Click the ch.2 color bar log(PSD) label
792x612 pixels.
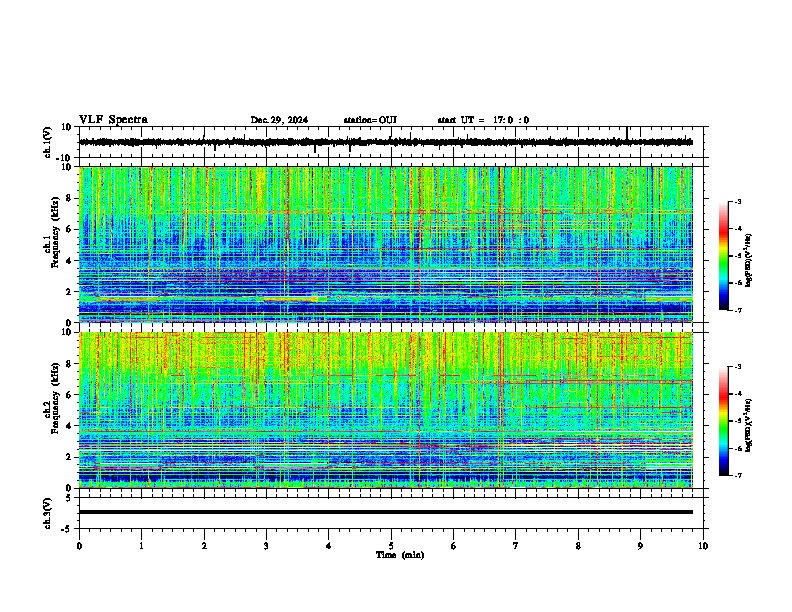[x=749, y=425]
